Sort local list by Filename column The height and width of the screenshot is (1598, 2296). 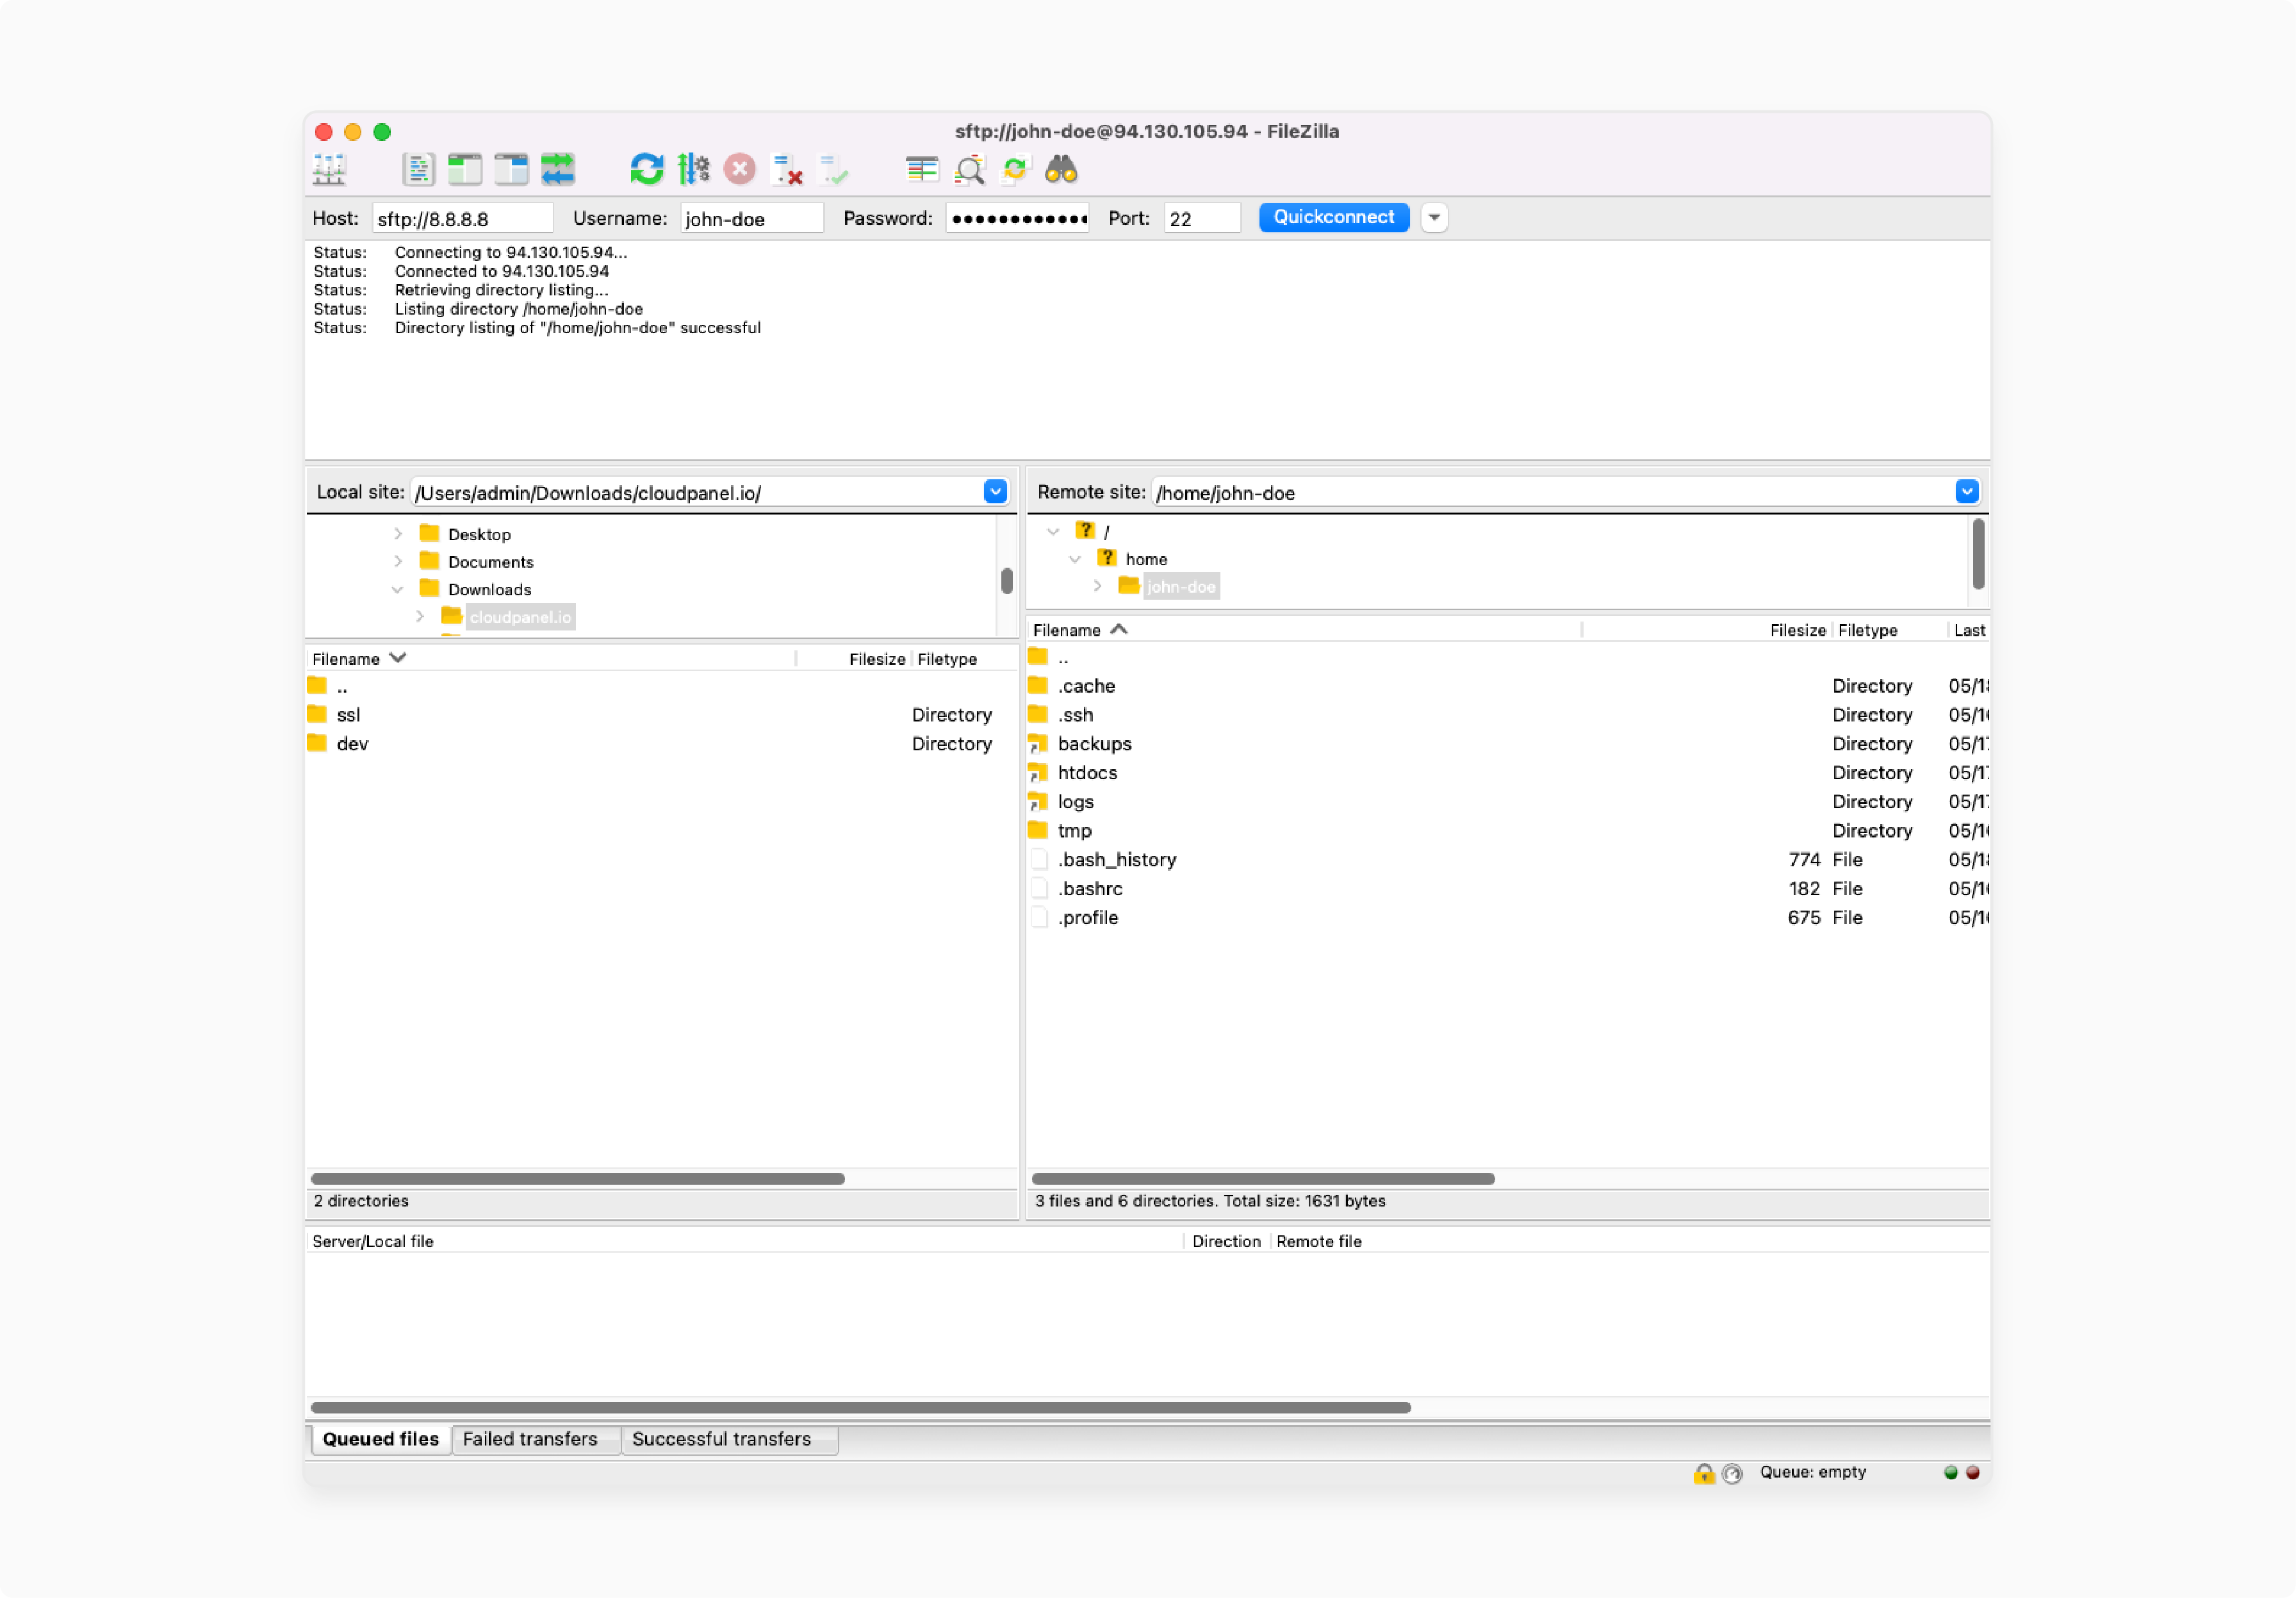pyautogui.click(x=551, y=659)
